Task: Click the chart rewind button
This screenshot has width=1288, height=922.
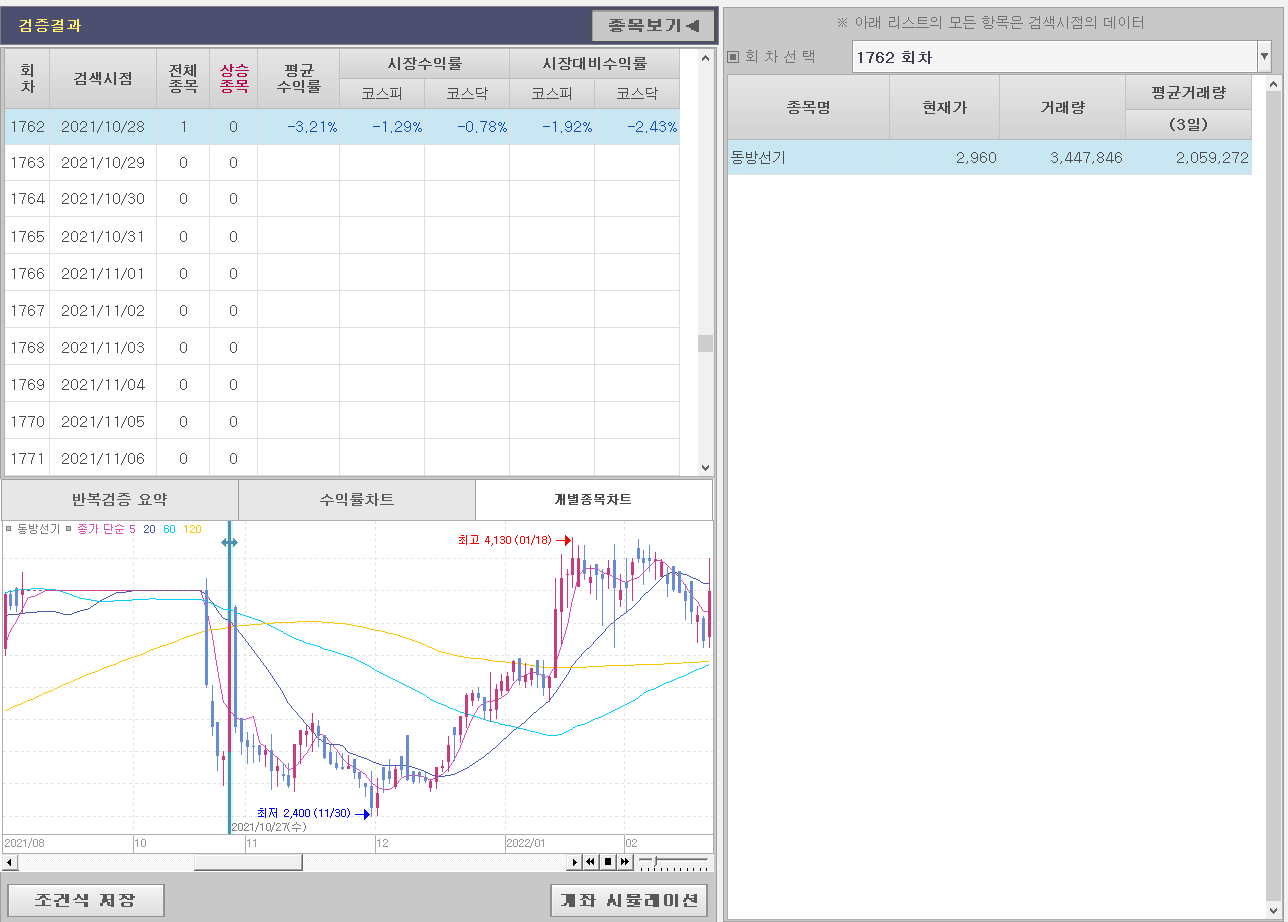Action: [x=591, y=862]
